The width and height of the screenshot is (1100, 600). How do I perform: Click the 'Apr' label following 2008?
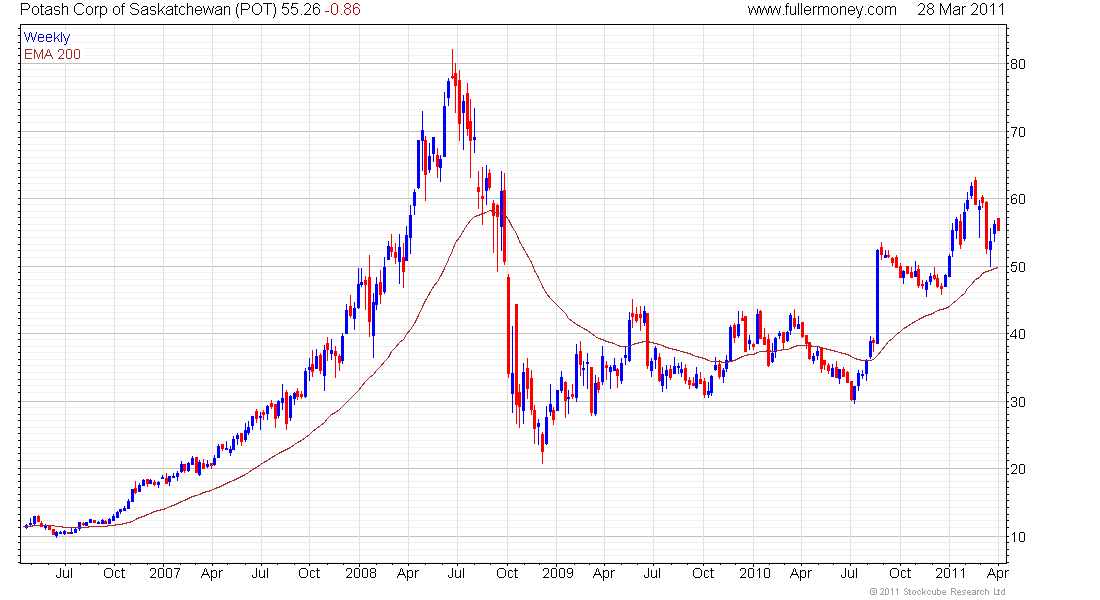pyautogui.click(x=408, y=574)
